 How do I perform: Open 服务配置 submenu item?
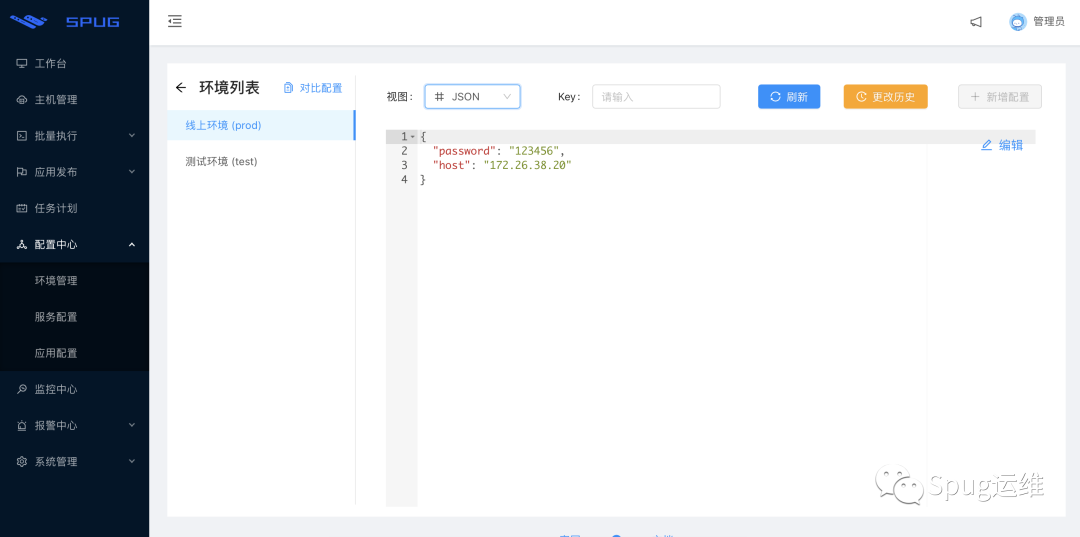(x=74, y=317)
